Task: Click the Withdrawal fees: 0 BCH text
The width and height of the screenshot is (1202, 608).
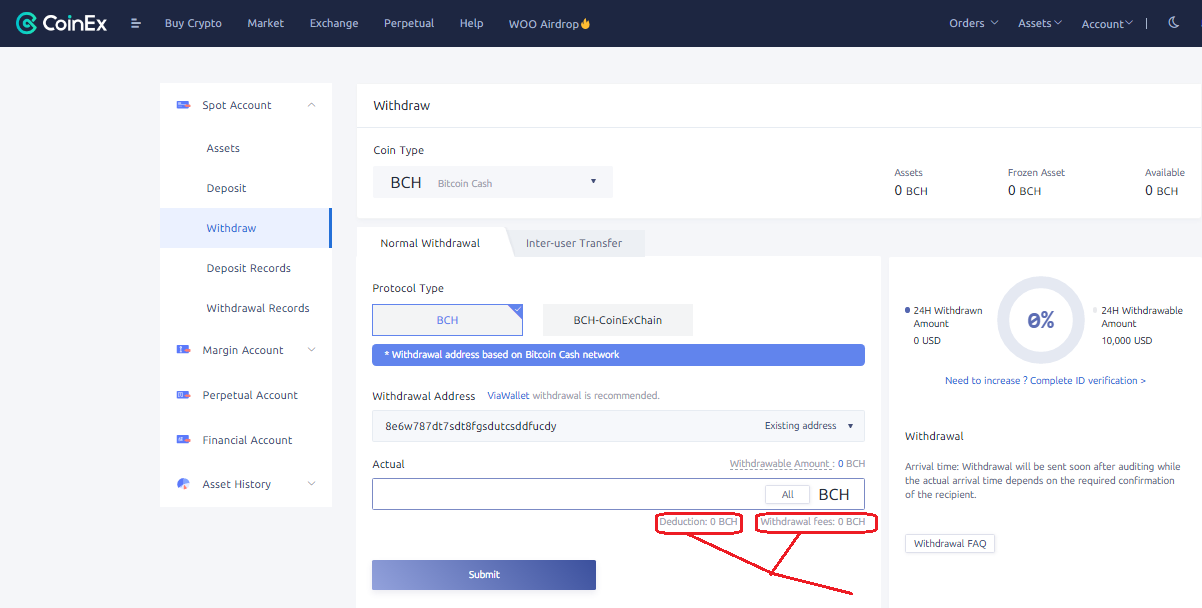Action: (812, 522)
